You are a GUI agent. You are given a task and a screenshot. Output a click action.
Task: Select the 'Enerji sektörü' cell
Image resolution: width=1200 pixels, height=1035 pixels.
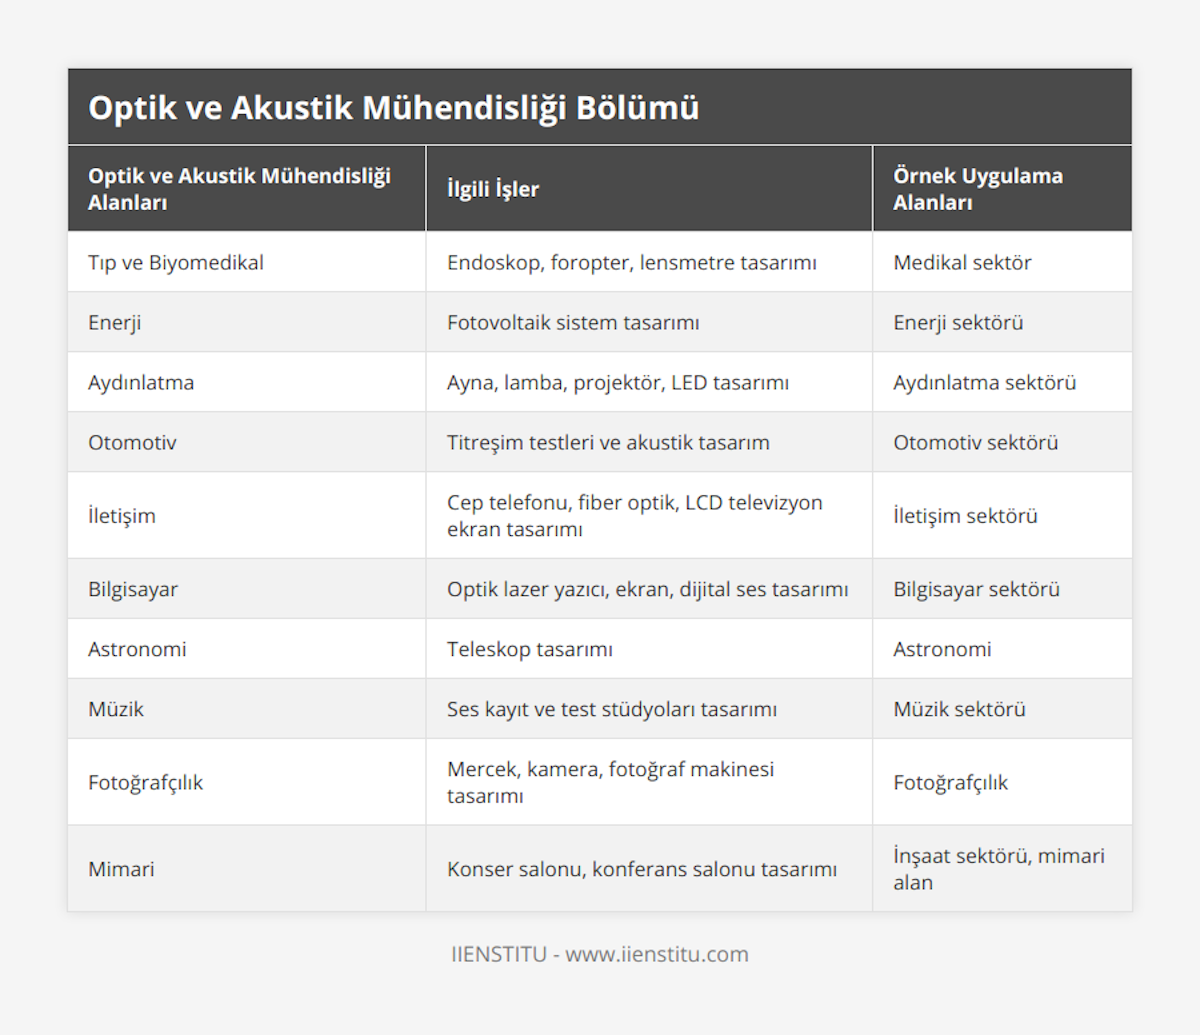(x=958, y=323)
